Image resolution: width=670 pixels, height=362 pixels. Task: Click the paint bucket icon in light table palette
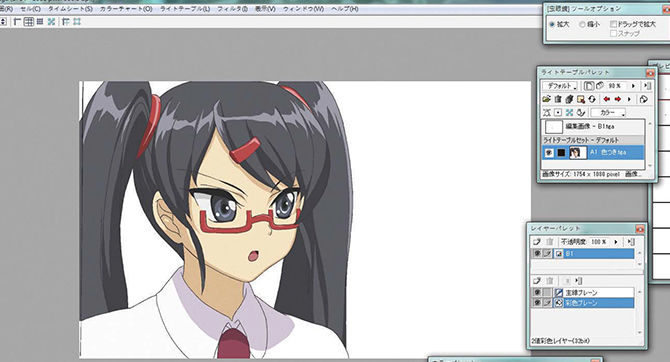coord(644,99)
